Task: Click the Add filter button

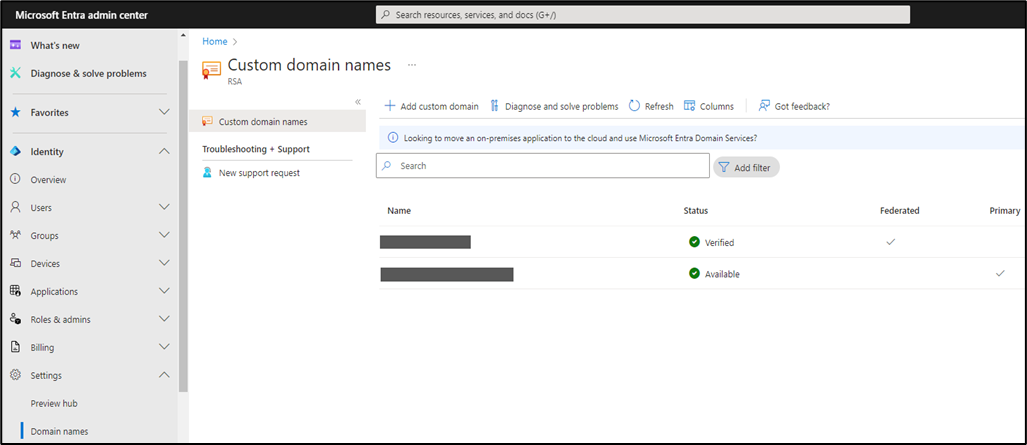Action: pos(746,168)
